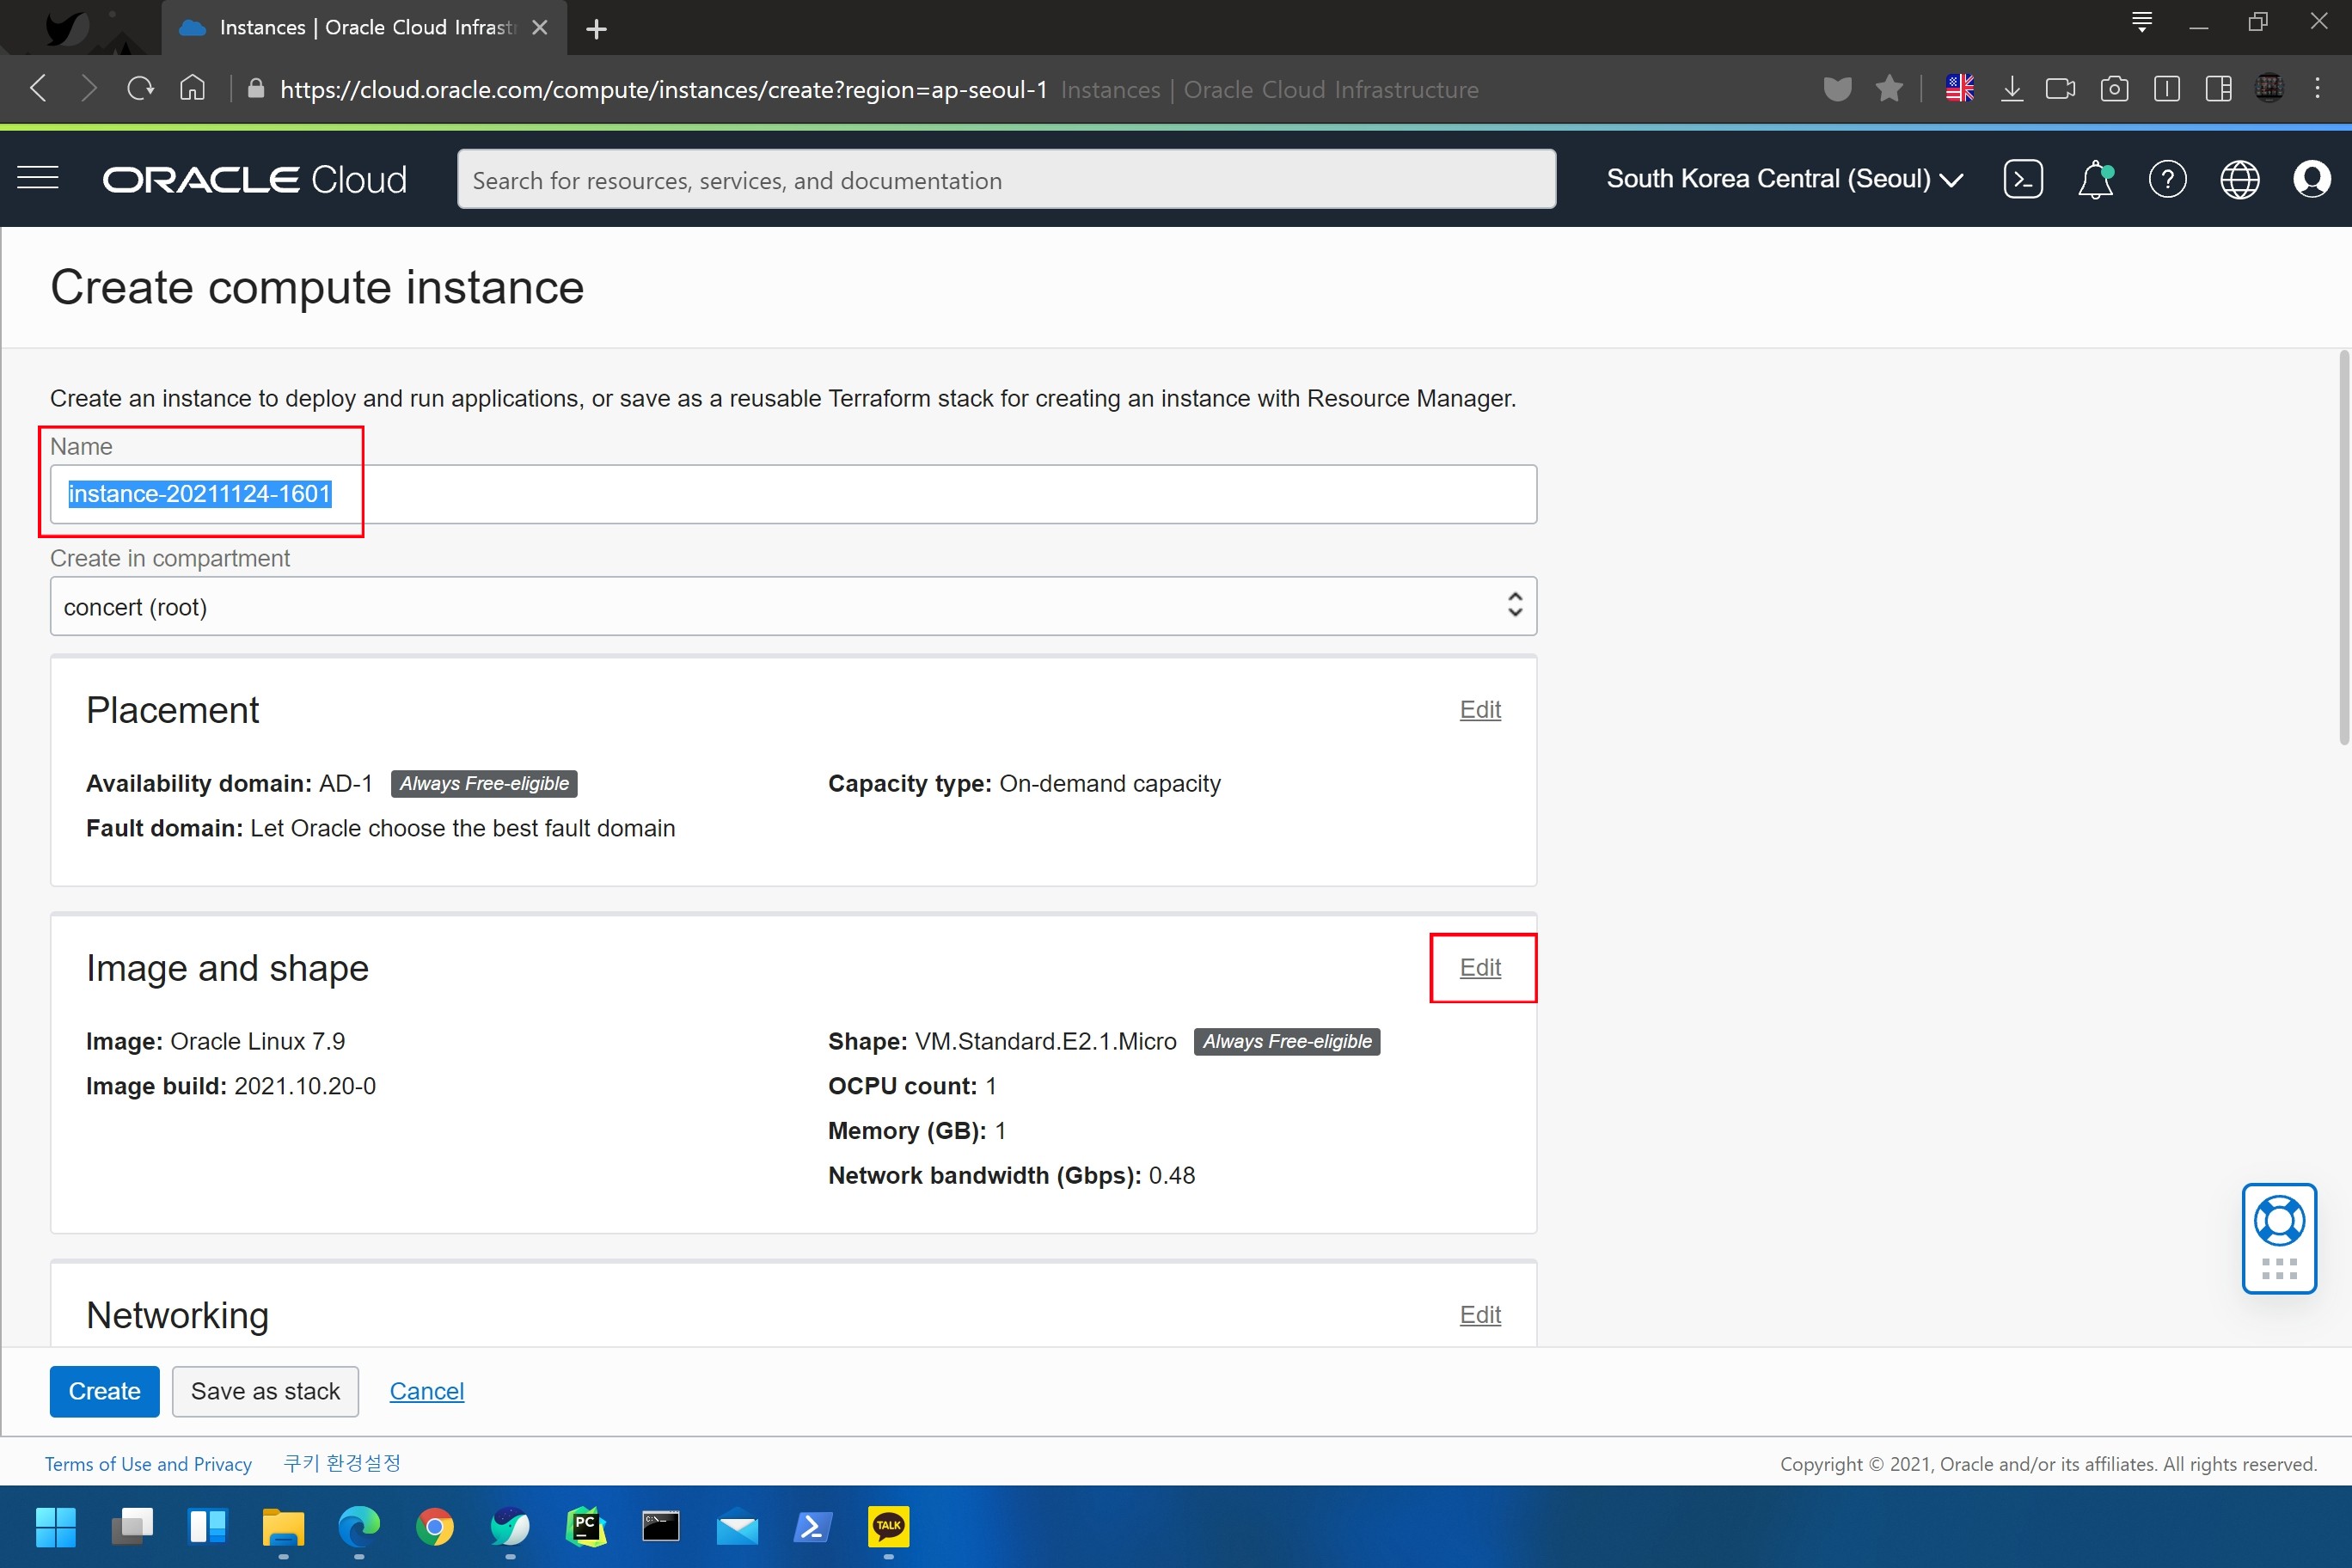Image resolution: width=2352 pixels, height=1568 pixels.
Task: Open the Oracle Cloud navigation hamburger menu
Action: click(x=38, y=179)
